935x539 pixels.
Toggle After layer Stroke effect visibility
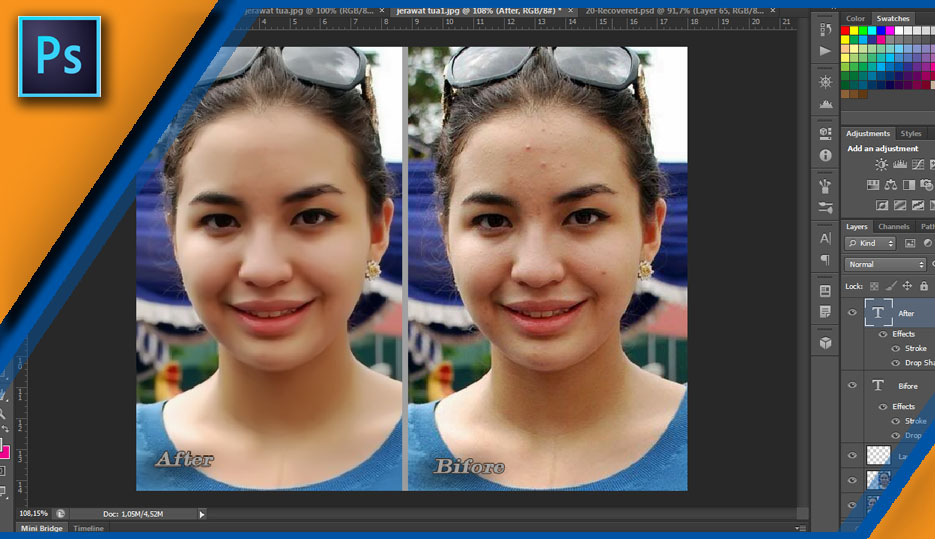click(896, 348)
